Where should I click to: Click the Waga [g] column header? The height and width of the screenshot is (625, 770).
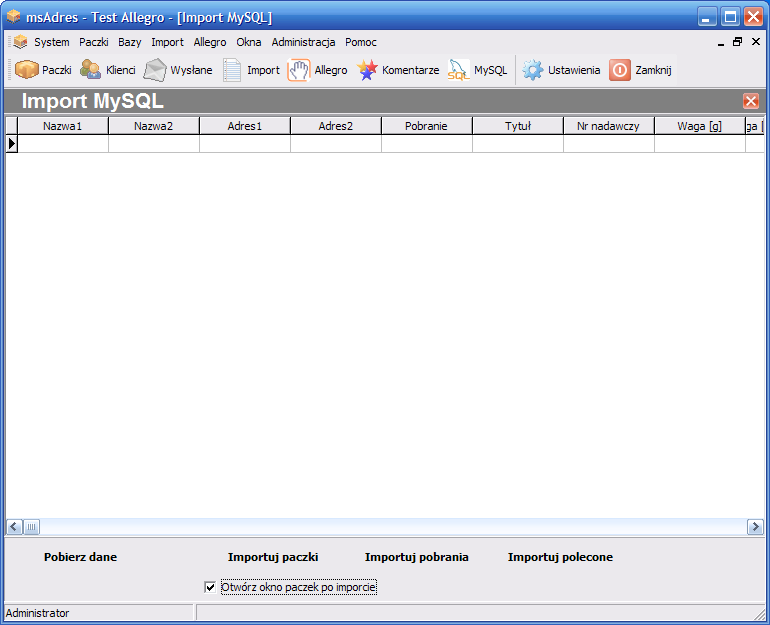tap(699, 126)
